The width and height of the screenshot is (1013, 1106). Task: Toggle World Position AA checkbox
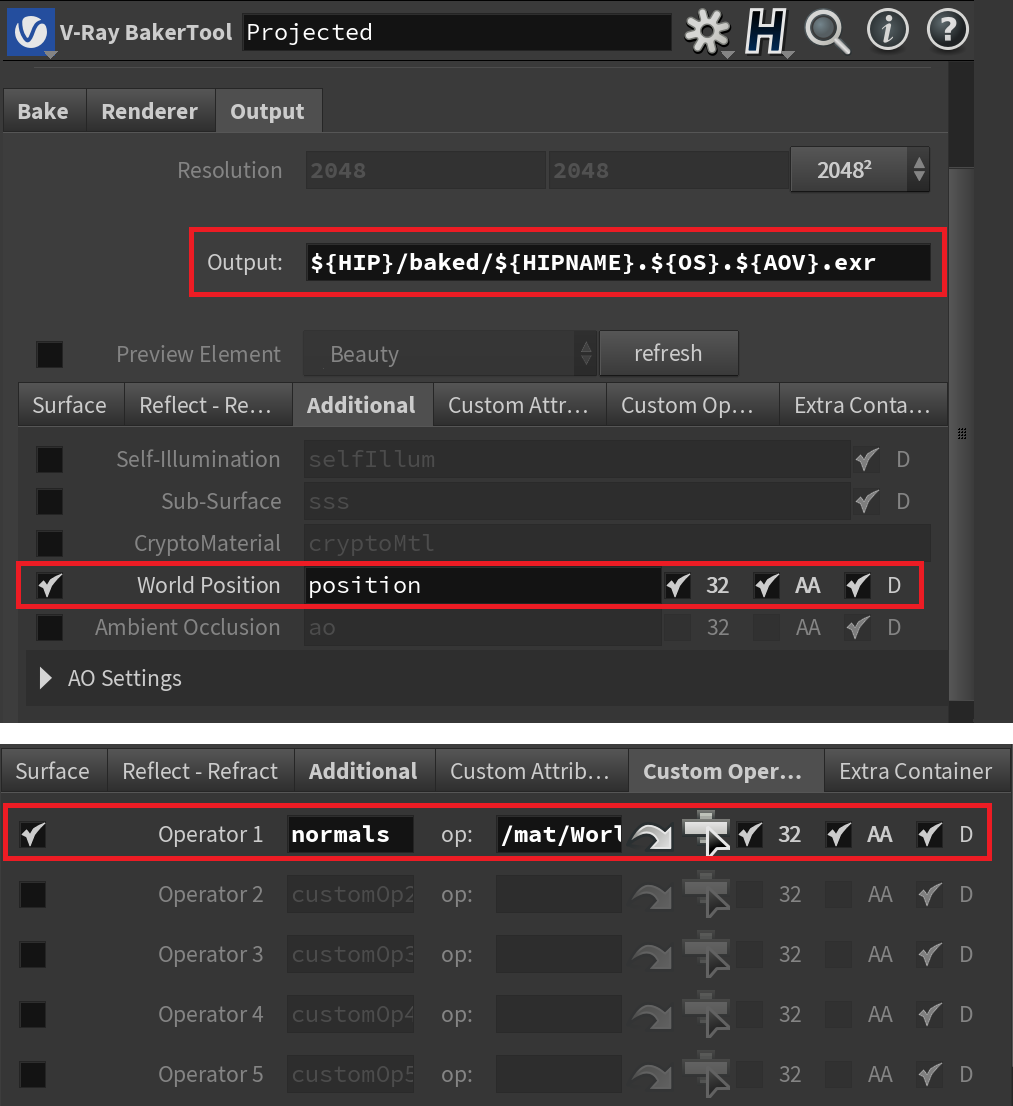(767, 585)
